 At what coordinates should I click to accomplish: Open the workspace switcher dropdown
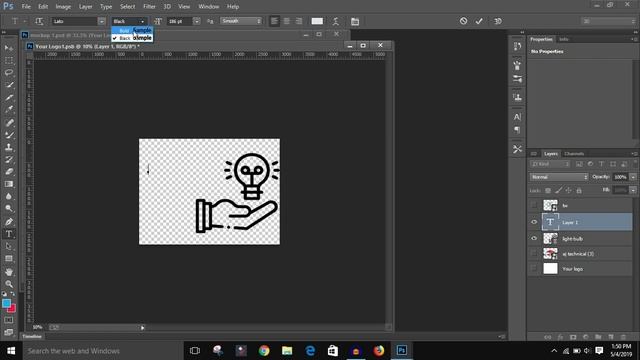[x=608, y=21]
